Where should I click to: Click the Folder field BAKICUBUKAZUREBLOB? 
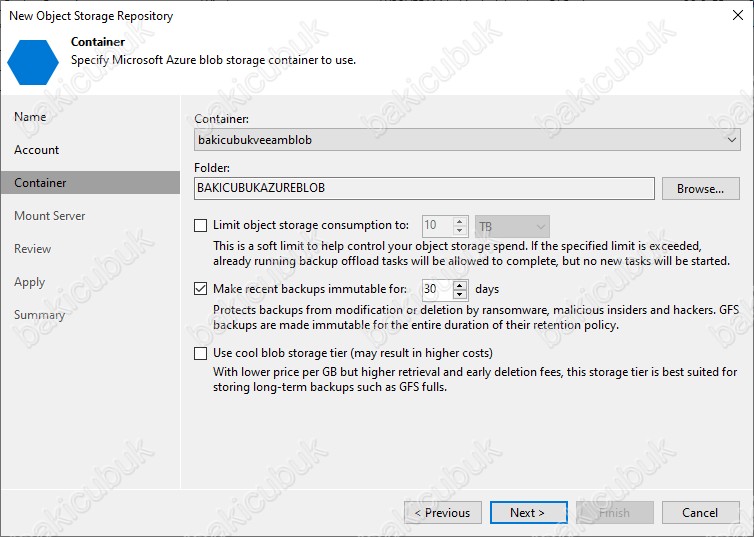click(424, 188)
